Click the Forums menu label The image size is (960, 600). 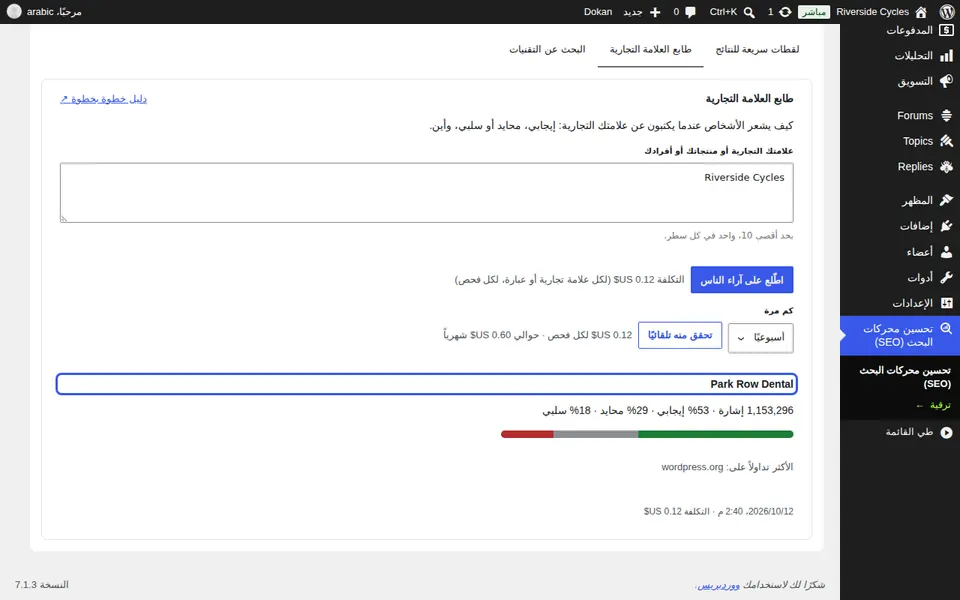915,115
